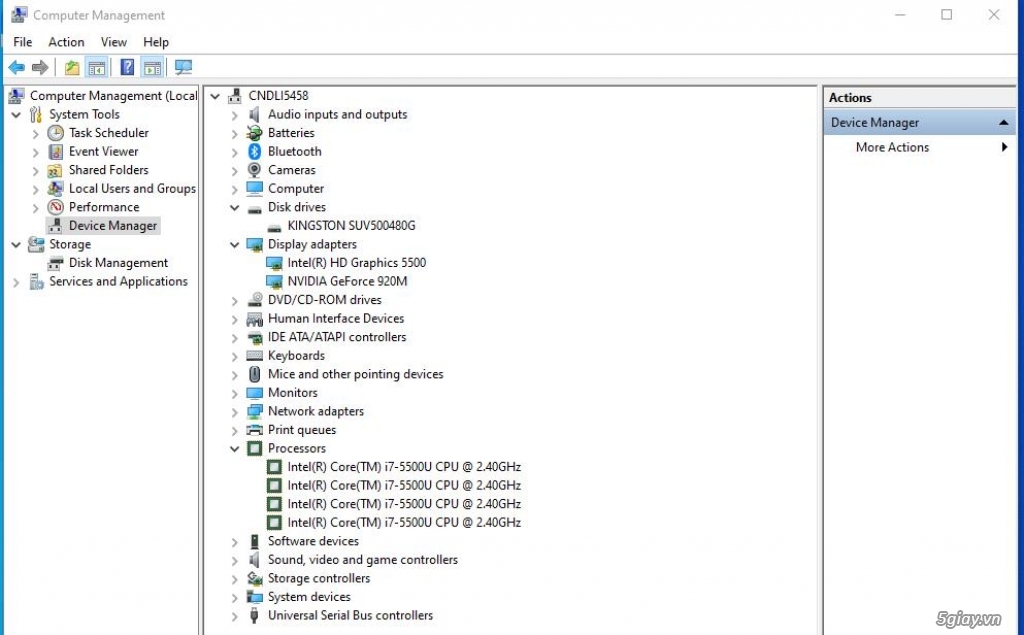Viewport: 1024px width, 635px height.
Task: Select the KINGSTON SUV500480G disk drive
Action: (x=351, y=226)
